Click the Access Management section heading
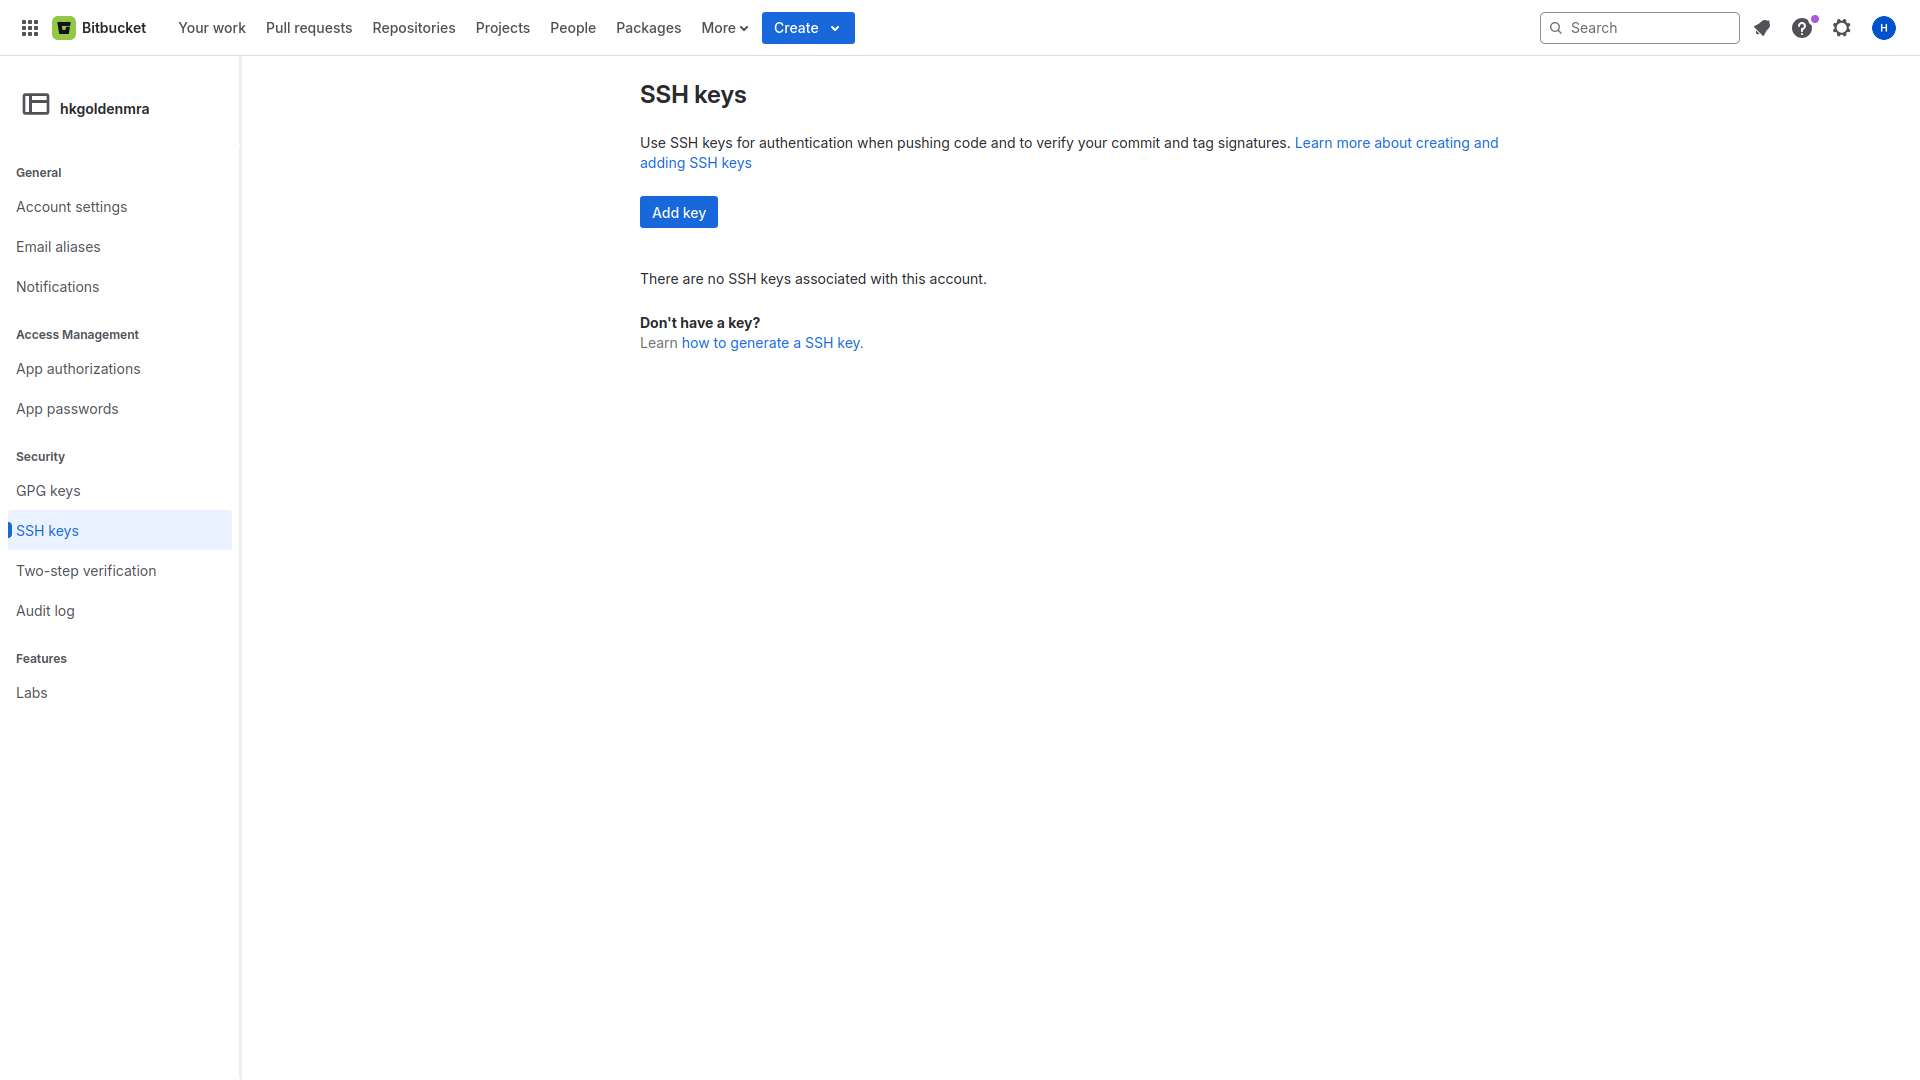Image resolution: width=1920 pixels, height=1080 pixels. (77, 335)
